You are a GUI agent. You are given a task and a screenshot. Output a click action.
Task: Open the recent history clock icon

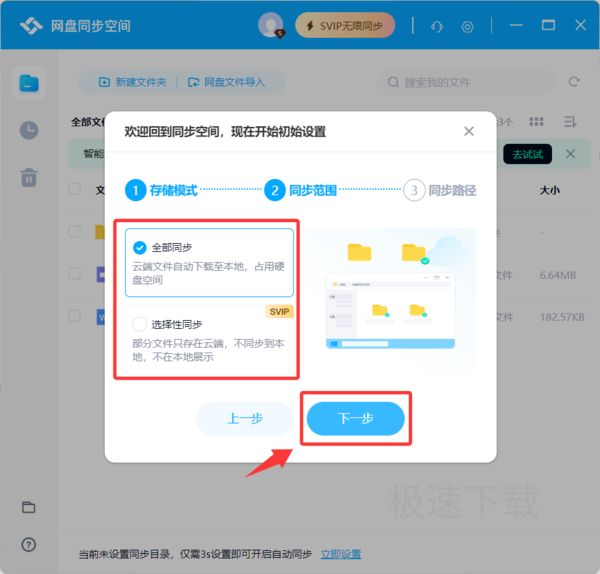coord(29,130)
